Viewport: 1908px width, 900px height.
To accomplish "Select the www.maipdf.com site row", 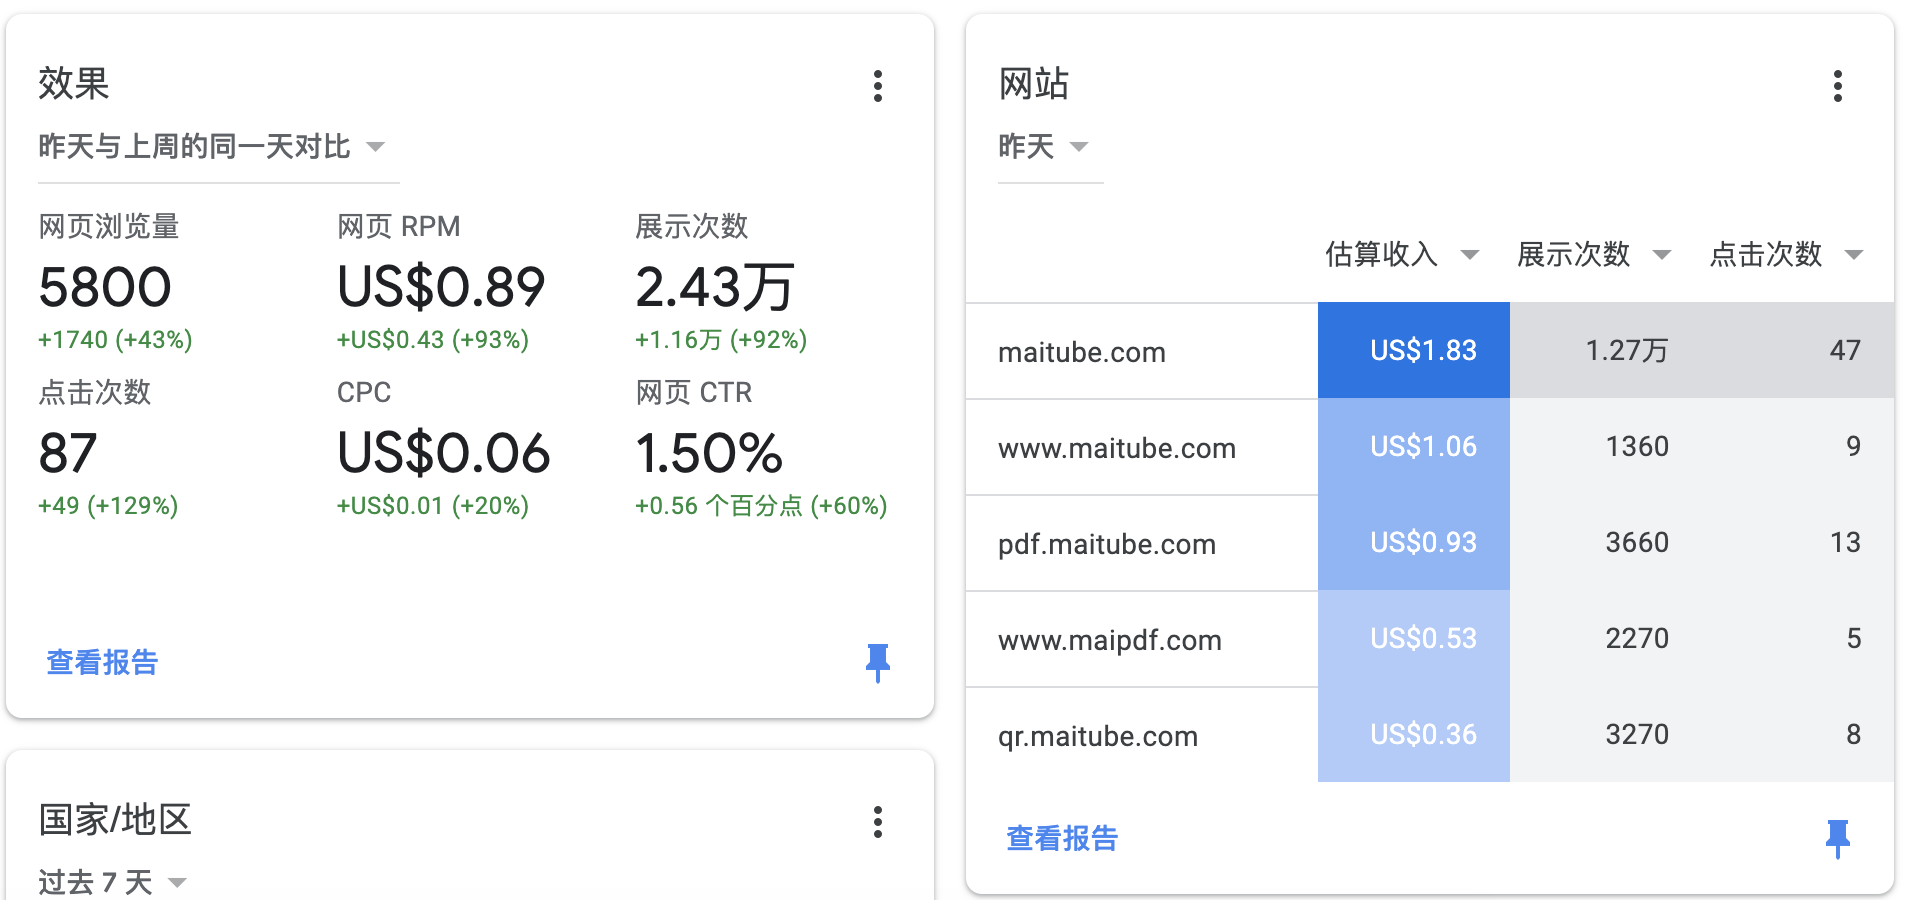I will coord(1430,638).
